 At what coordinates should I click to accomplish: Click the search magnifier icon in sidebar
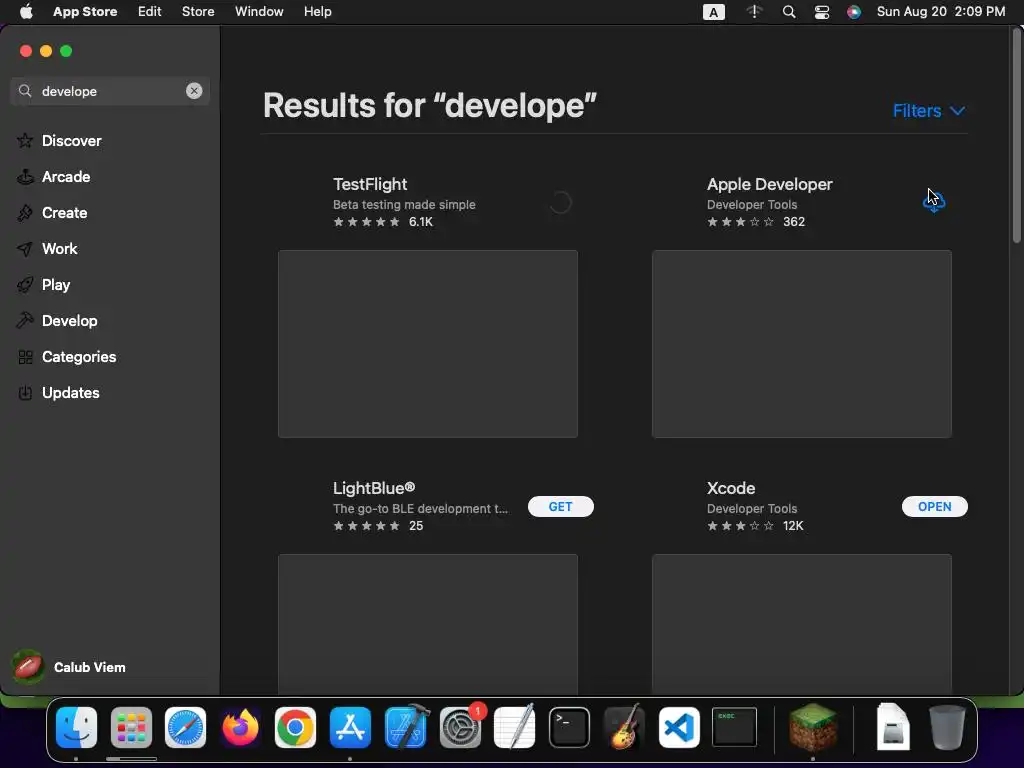(x=25, y=91)
